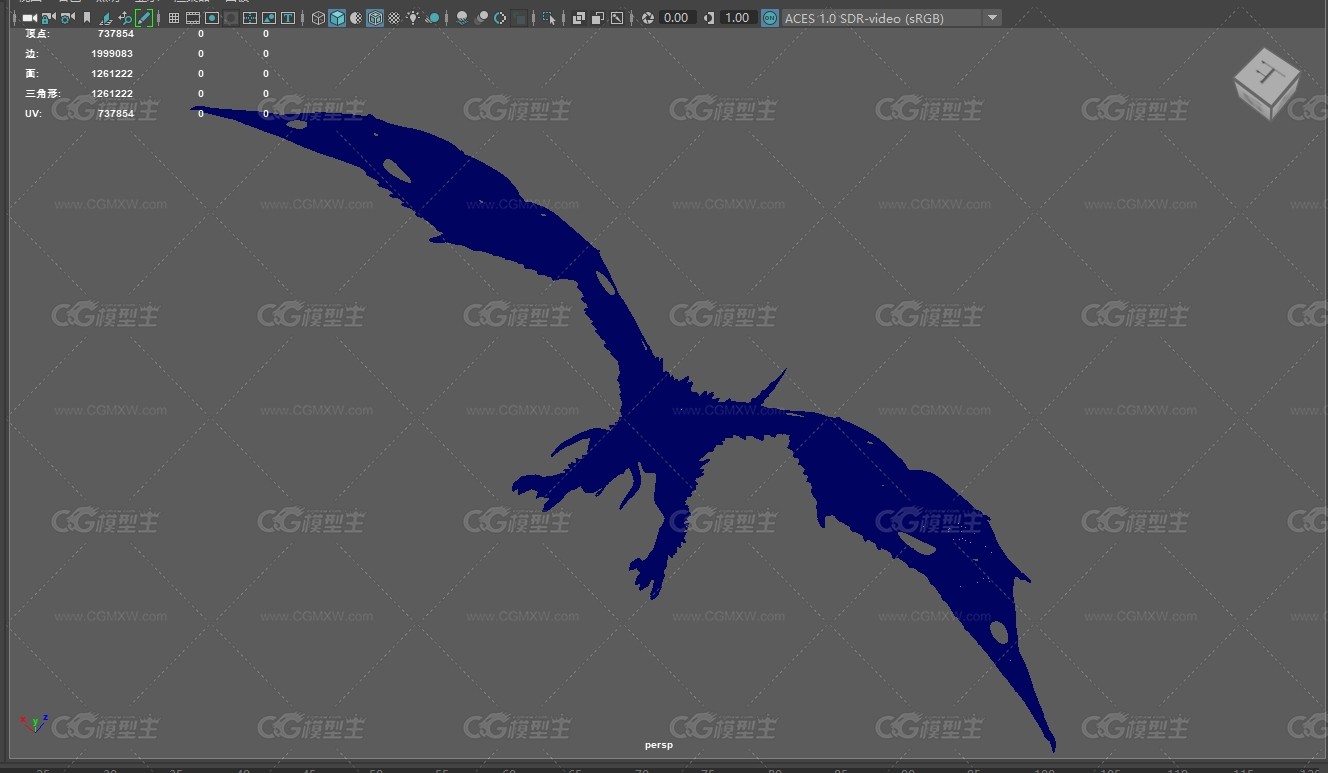Toggle the Textured display icon
This screenshot has width=1328, height=773.
click(x=394, y=18)
